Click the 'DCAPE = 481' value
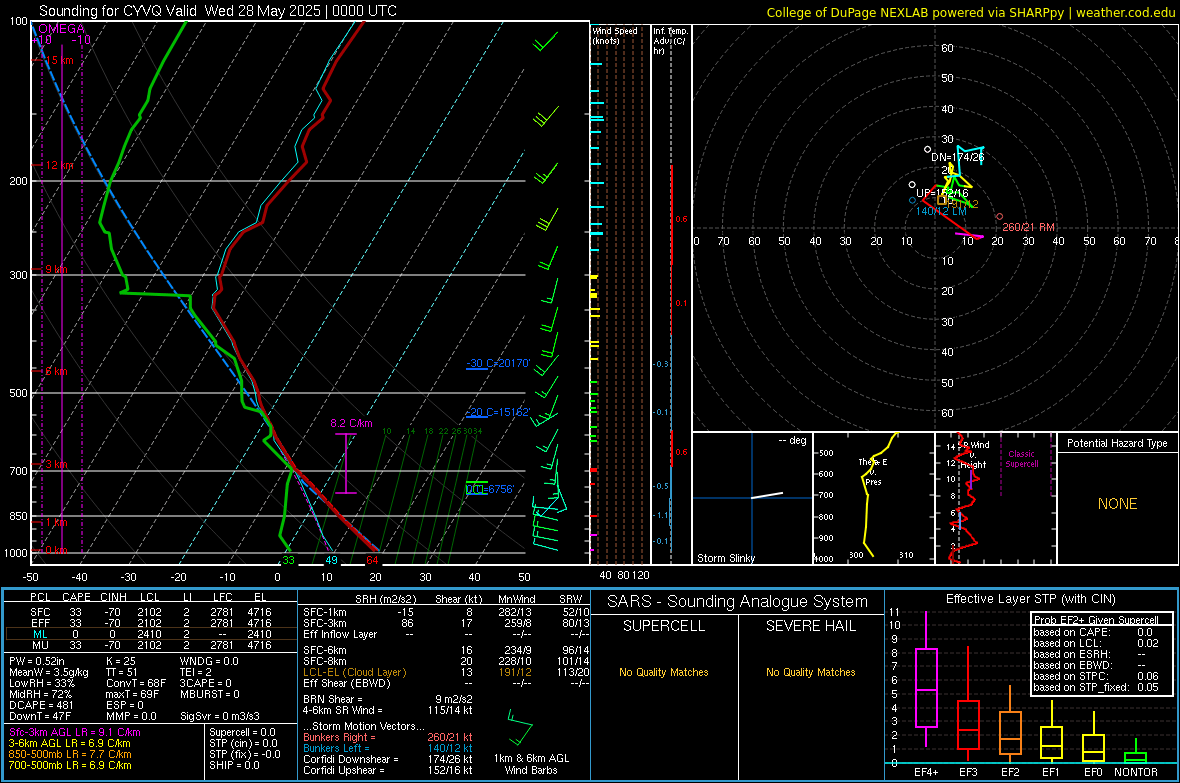1180x783 pixels. coord(41,705)
